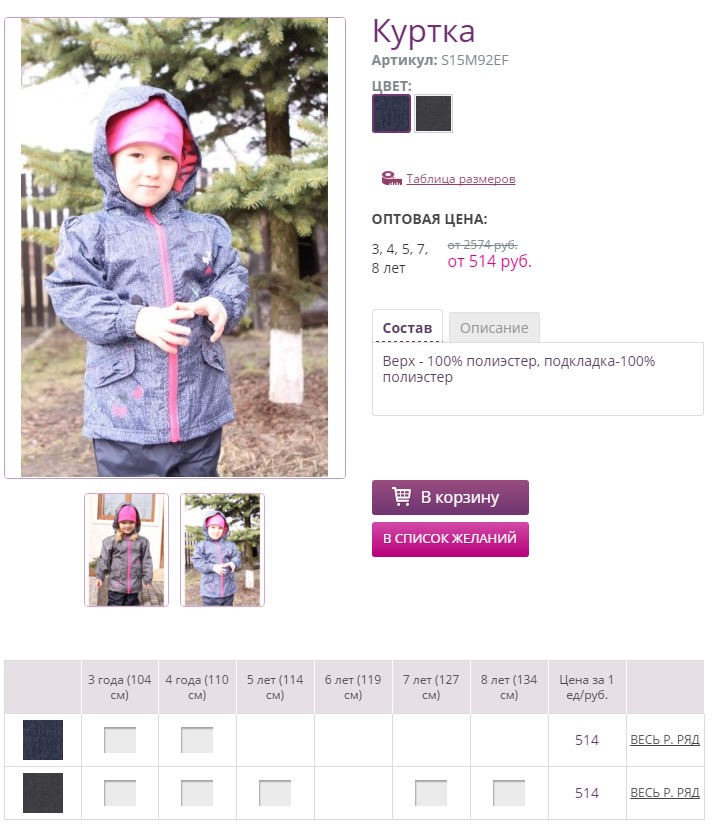
Task: Add item with В корзину button
Action: click(450, 497)
